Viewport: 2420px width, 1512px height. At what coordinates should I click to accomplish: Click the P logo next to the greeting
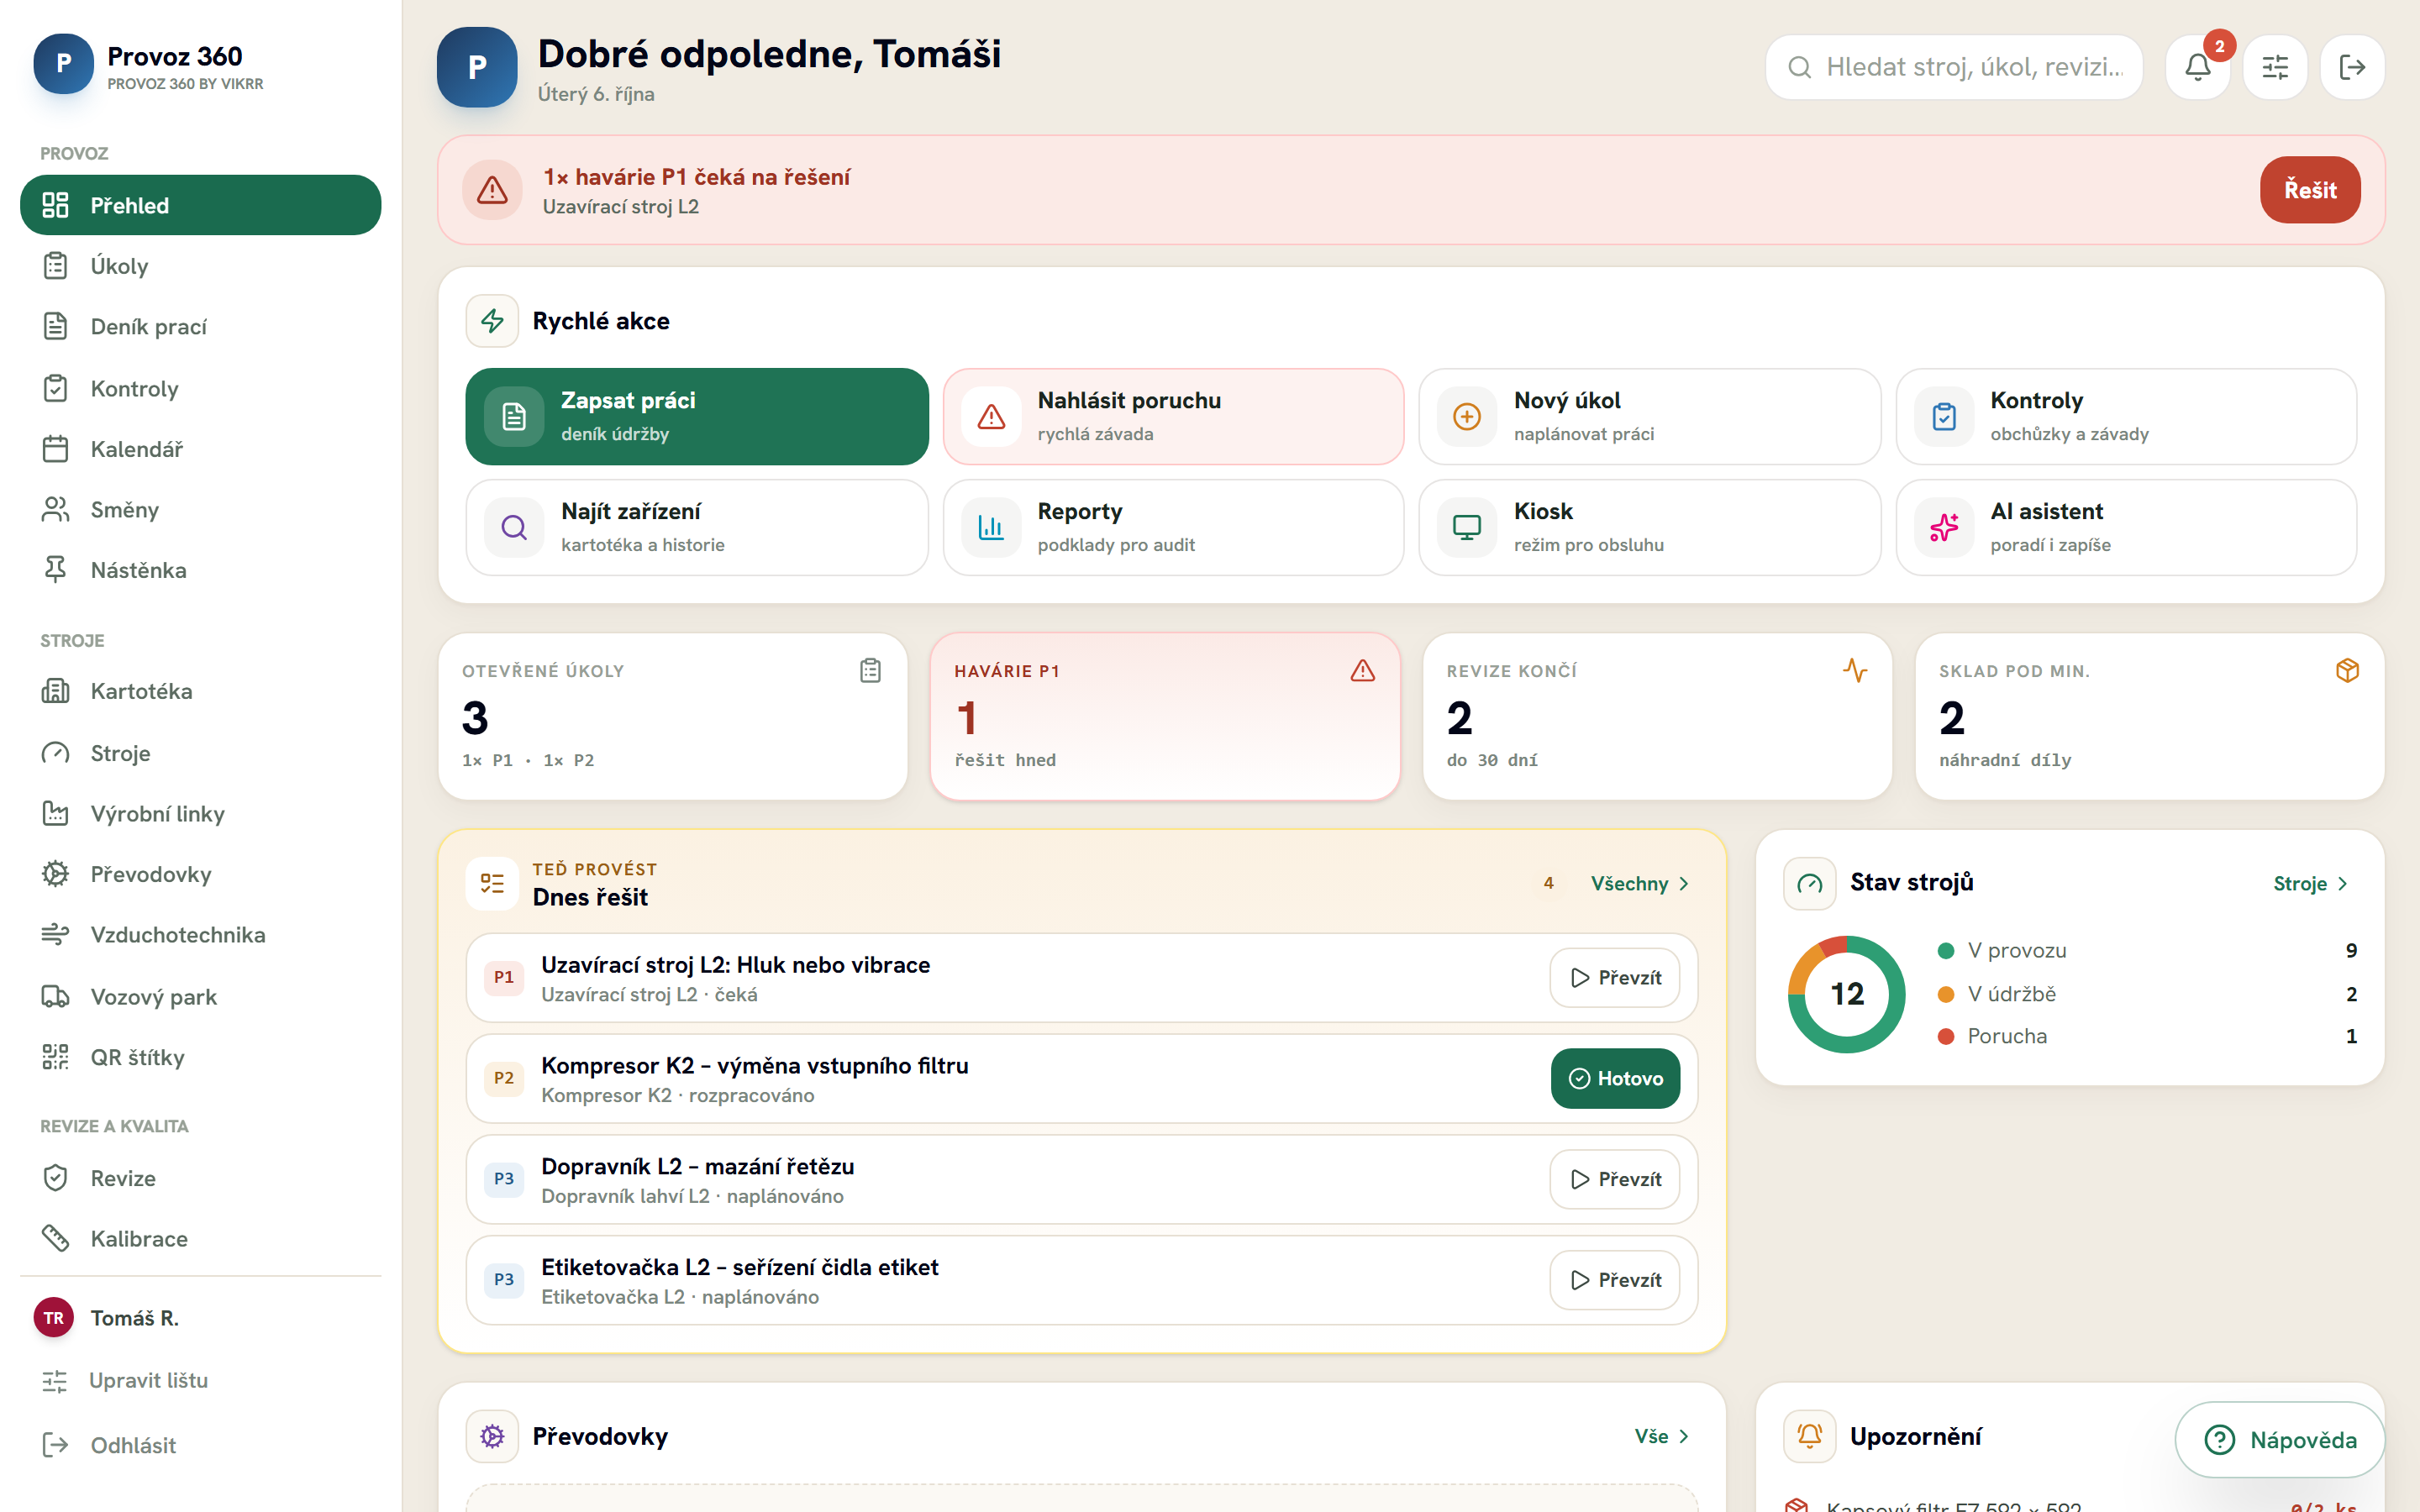click(x=477, y=67)
